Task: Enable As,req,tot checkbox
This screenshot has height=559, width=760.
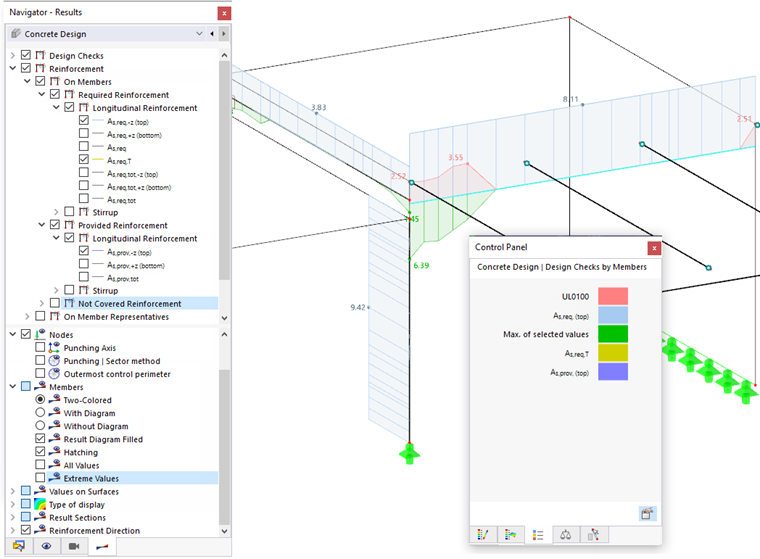Action: tap(84, 199)
